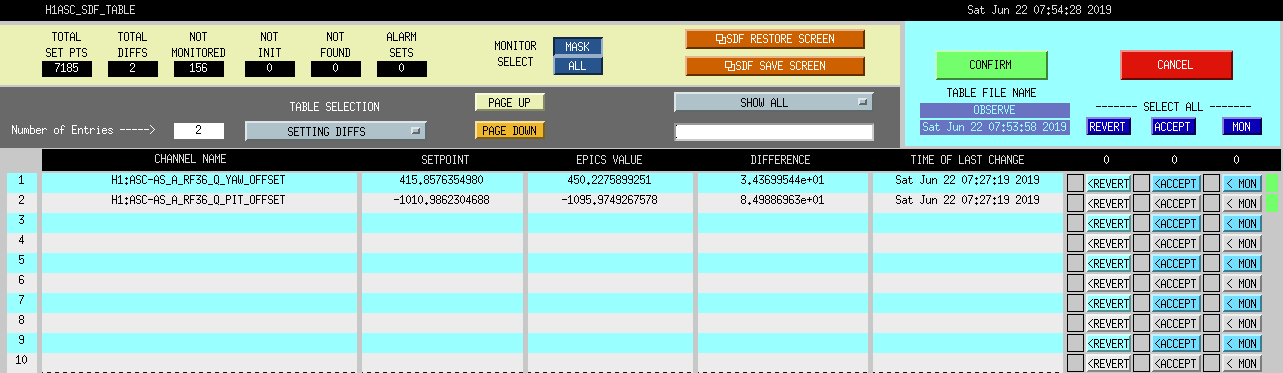Click the Number of Entries value field
The image size is (1283, 373).
pos(198,130)
